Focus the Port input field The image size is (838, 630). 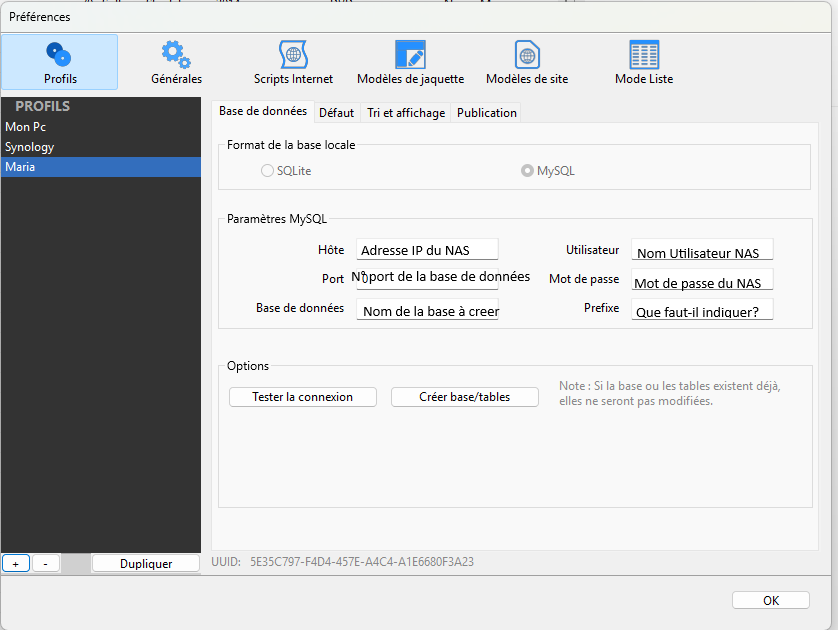(428, 278)
